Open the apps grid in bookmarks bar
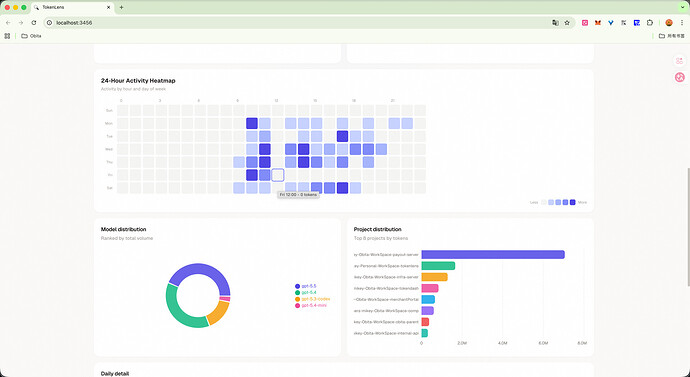The width and height of the screenshot is (690, 377). click(7, 36)
